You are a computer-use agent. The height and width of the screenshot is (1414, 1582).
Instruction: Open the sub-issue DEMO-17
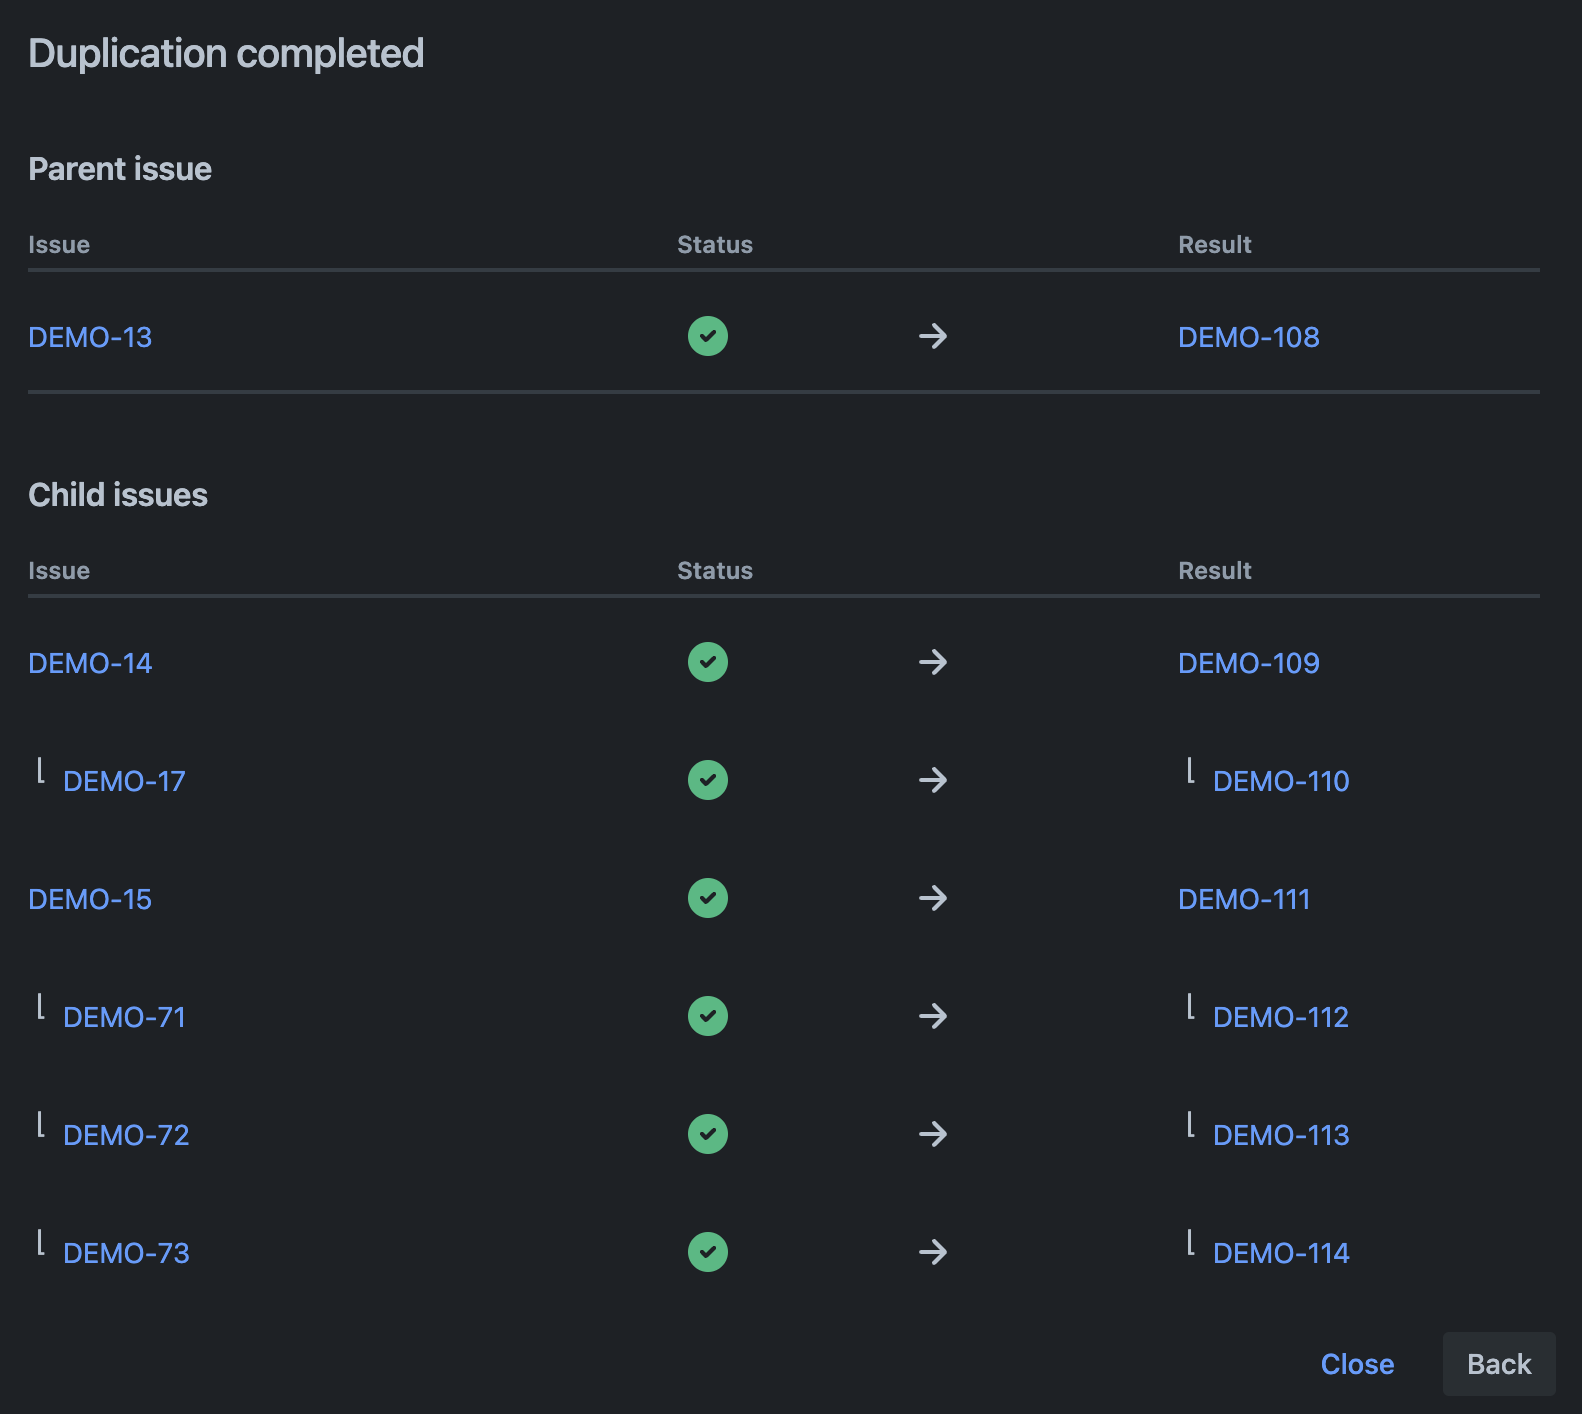tap(124, 782)
